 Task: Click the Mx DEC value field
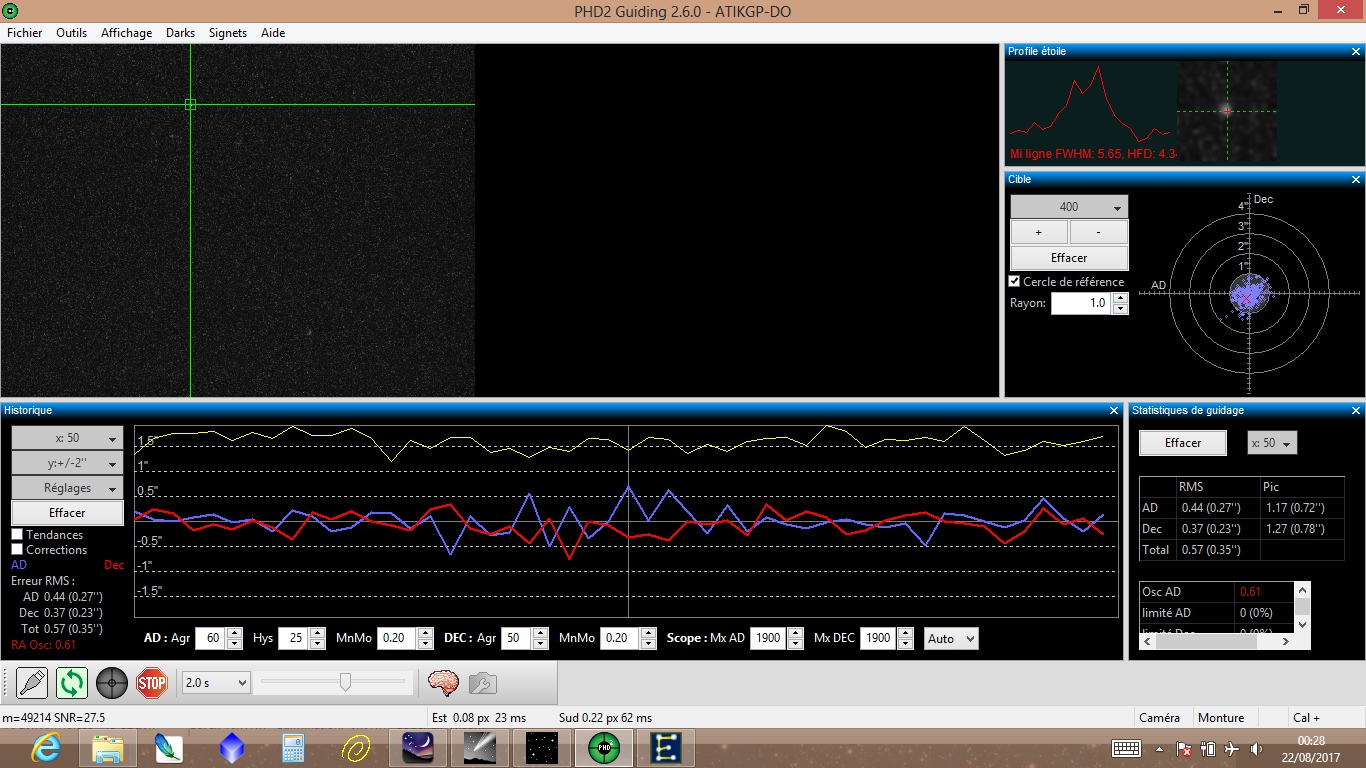tap(878, 638)
